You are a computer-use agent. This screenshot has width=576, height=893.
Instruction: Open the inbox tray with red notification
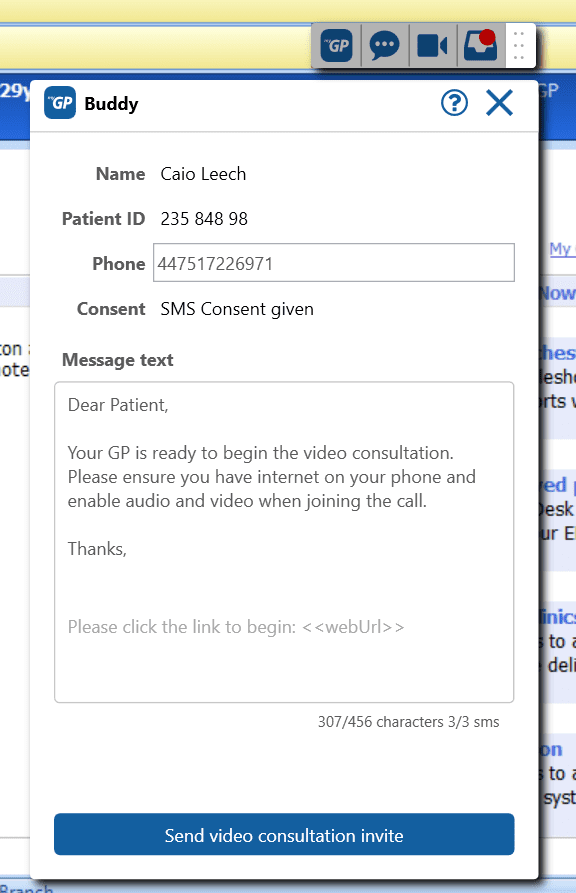point(480,46)
